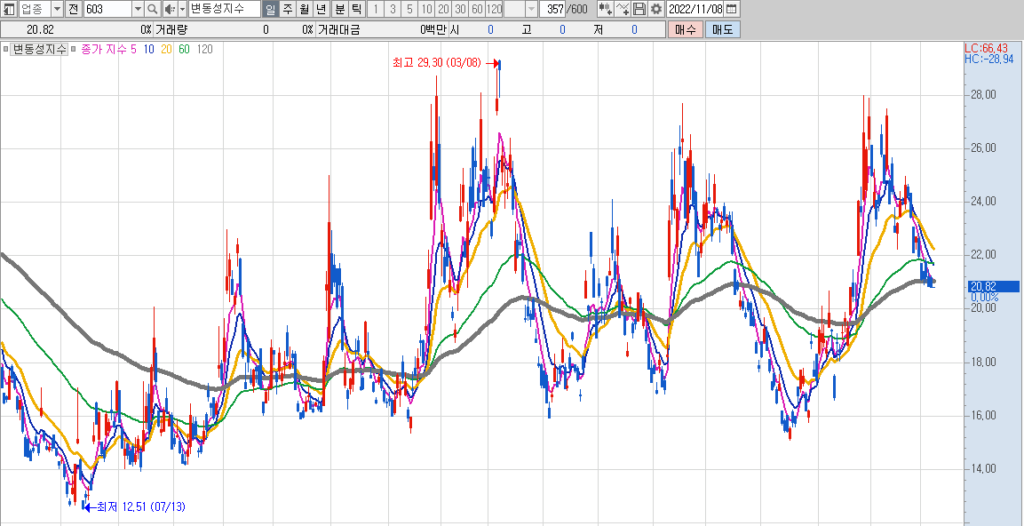Open chart settings gear icon
Screen dimensions: 1024x526
pos(656,9)
